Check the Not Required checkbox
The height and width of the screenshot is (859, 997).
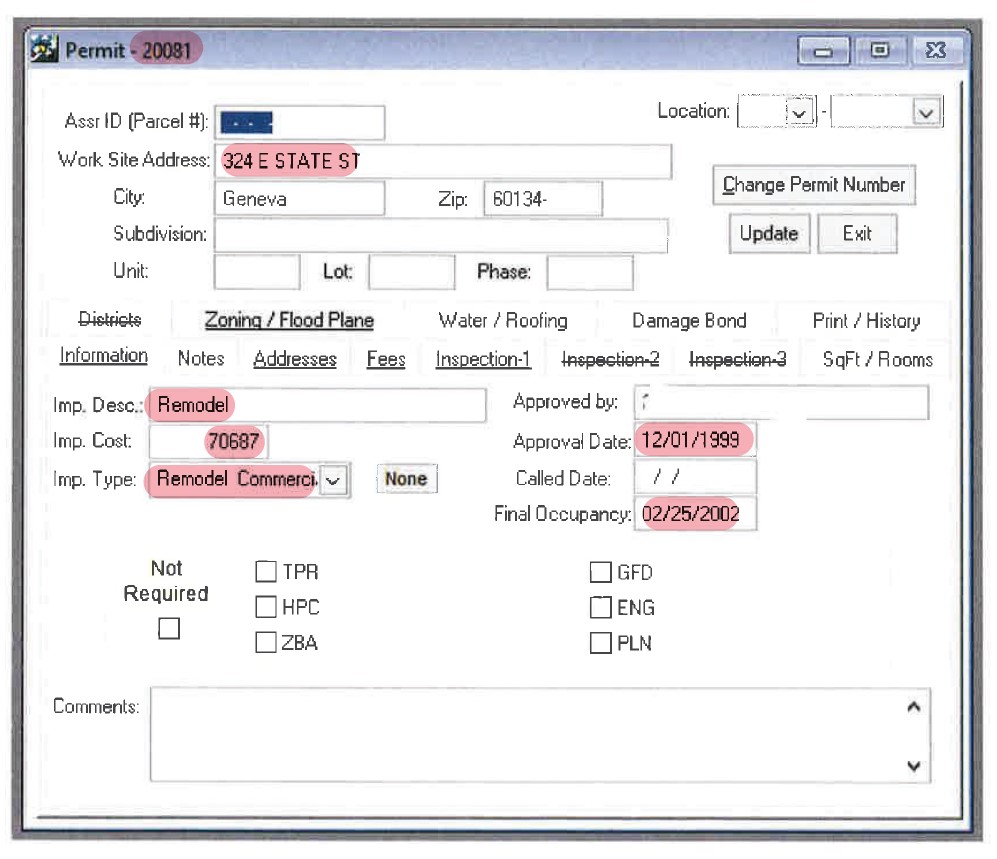point(169,629)
